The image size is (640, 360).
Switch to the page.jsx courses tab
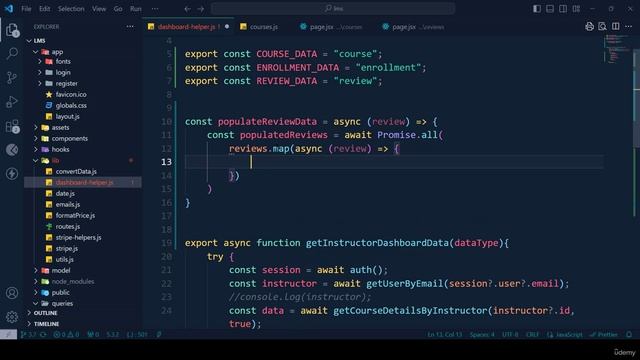pos(336,27)
